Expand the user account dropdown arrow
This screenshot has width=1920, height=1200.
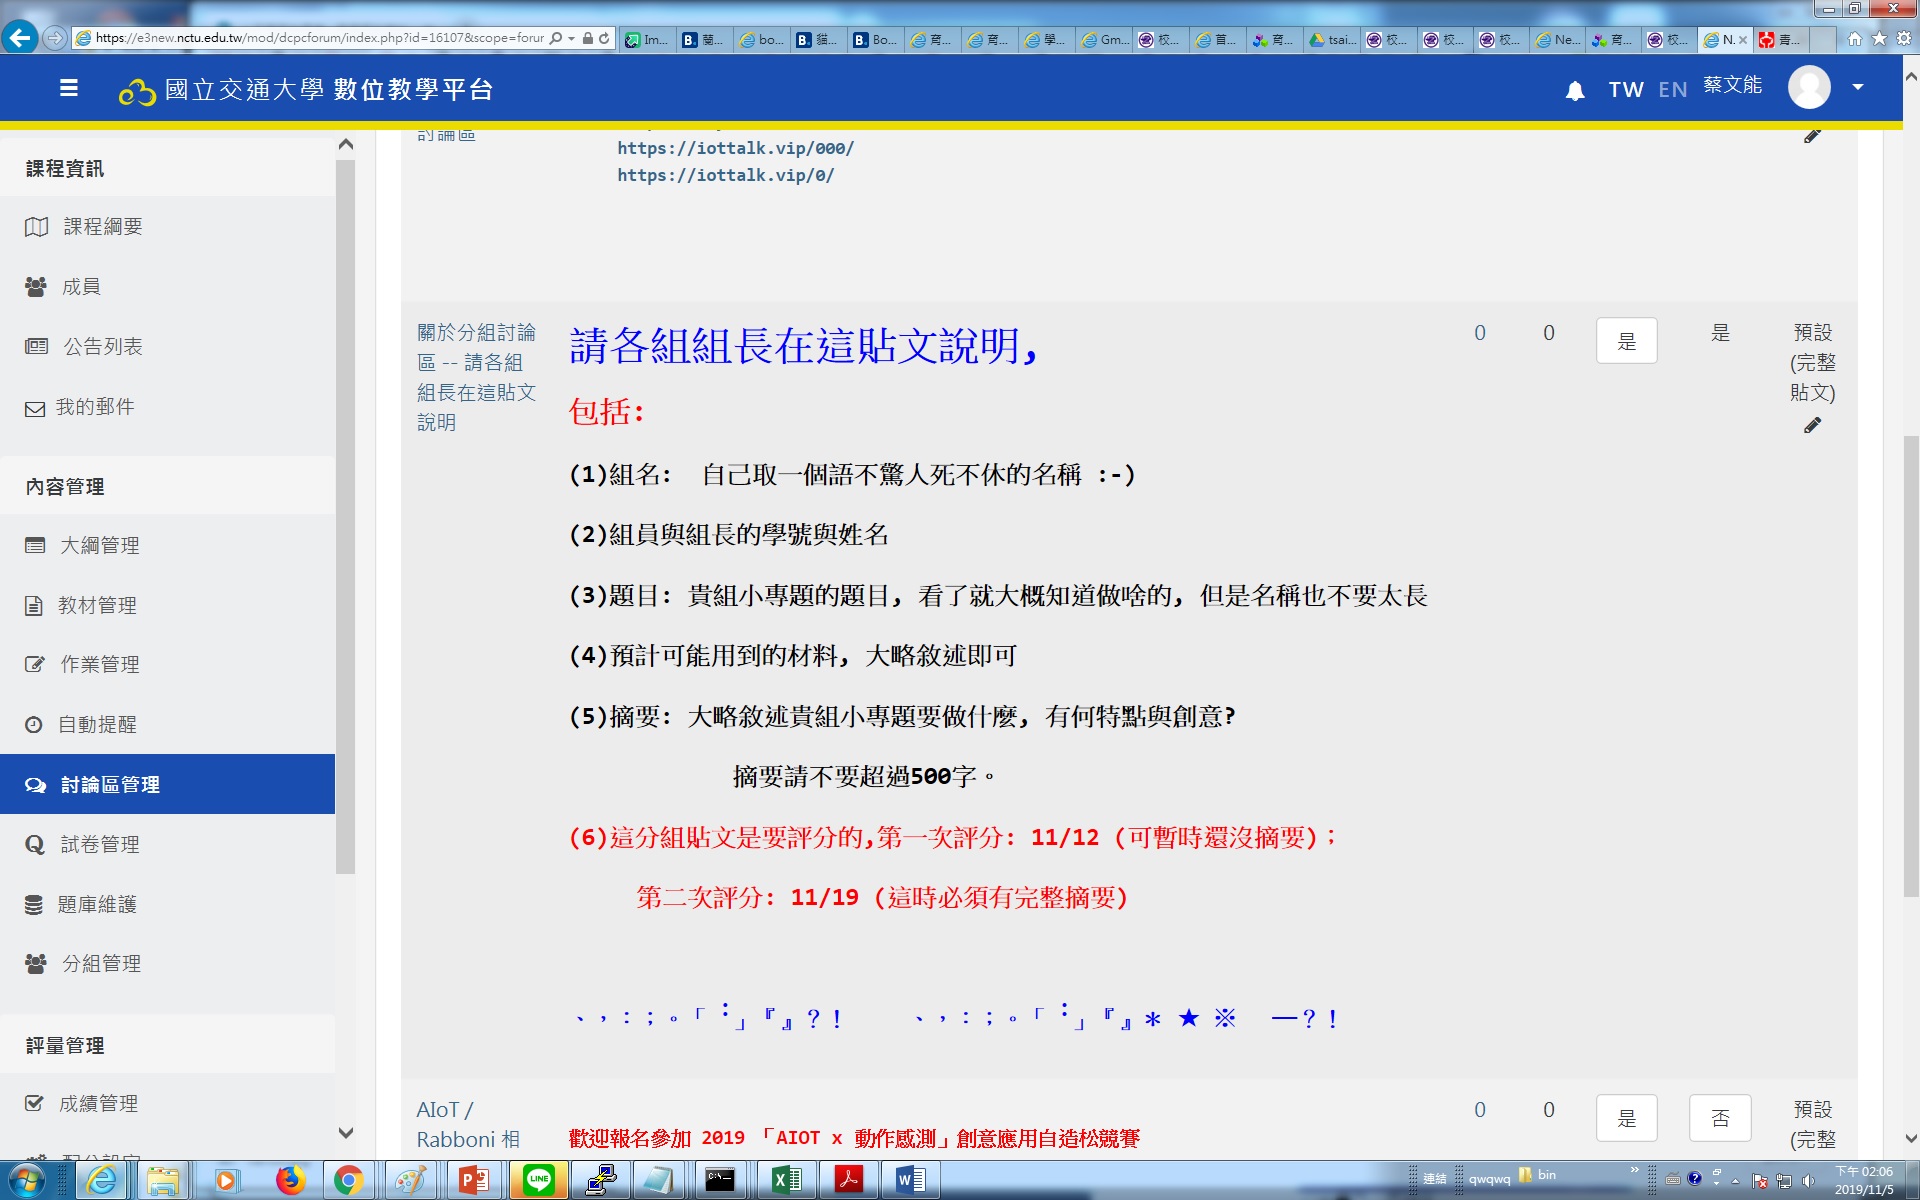(x=1858, y=87)
